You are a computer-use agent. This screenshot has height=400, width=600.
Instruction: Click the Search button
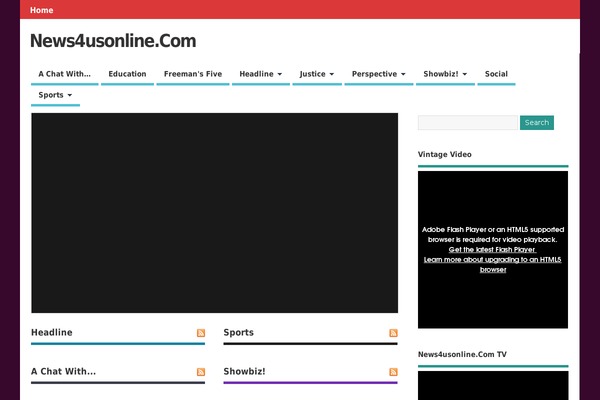coord(536,122)
